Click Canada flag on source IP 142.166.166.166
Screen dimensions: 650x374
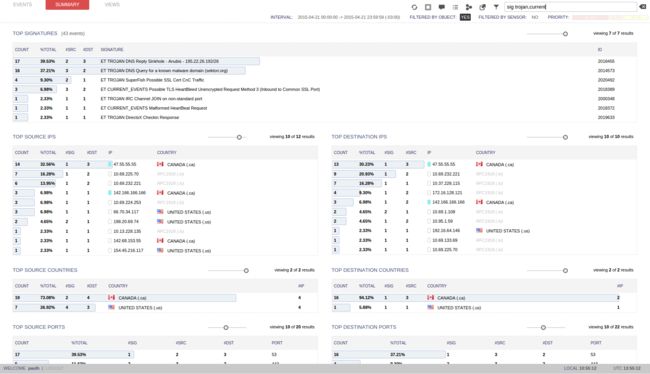160,193
